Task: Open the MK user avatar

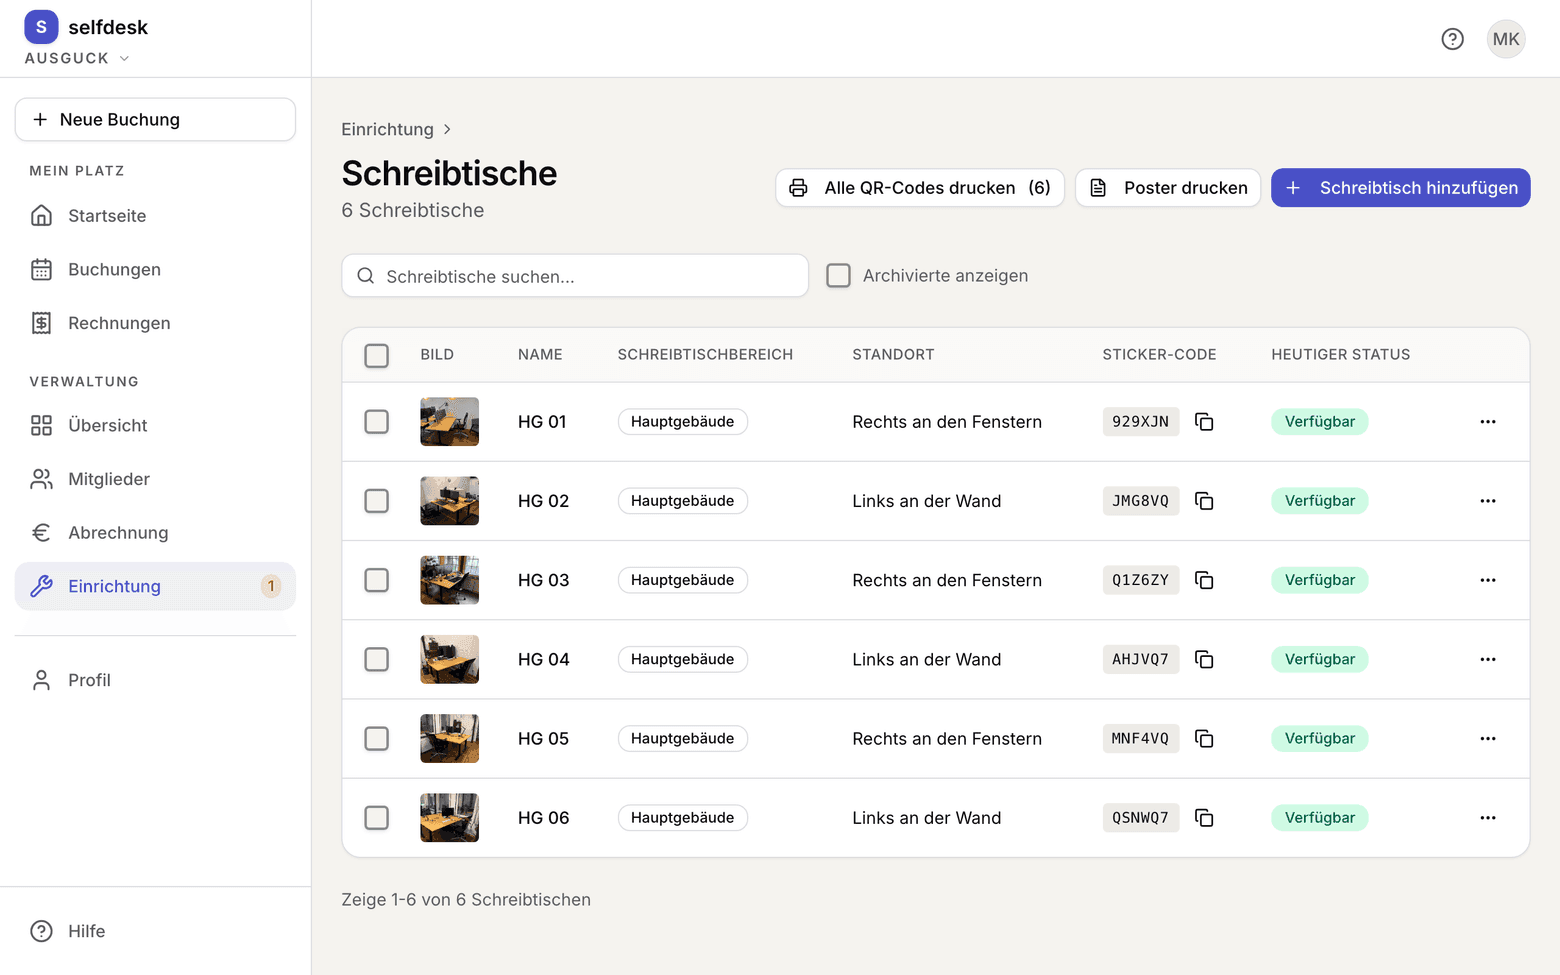Action: [x=1506, y=39]
